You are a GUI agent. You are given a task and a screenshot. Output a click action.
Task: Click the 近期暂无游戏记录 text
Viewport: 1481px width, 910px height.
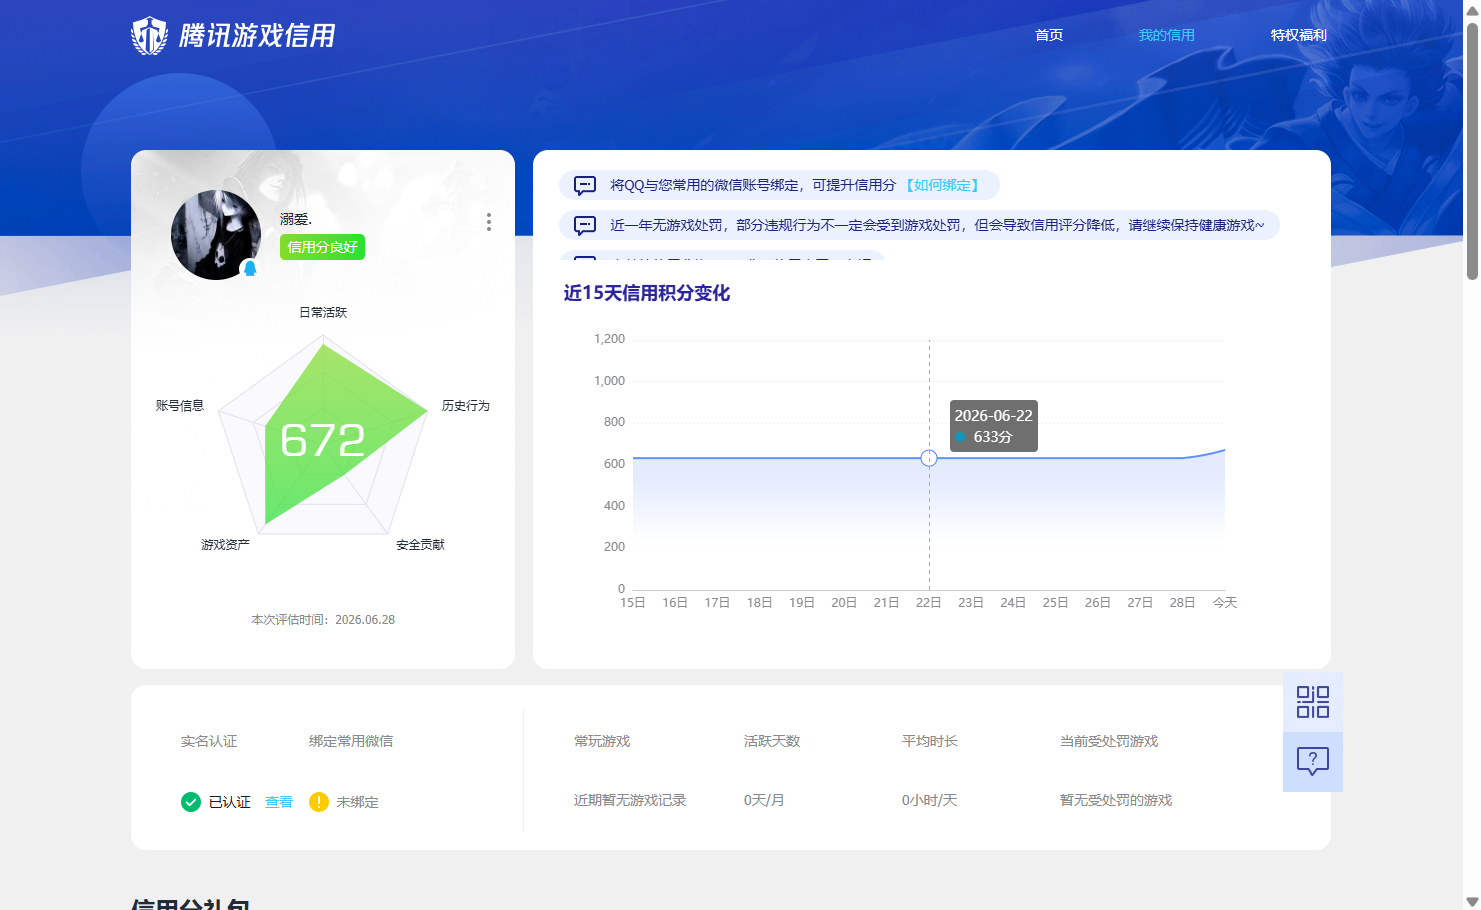point(630,800)
